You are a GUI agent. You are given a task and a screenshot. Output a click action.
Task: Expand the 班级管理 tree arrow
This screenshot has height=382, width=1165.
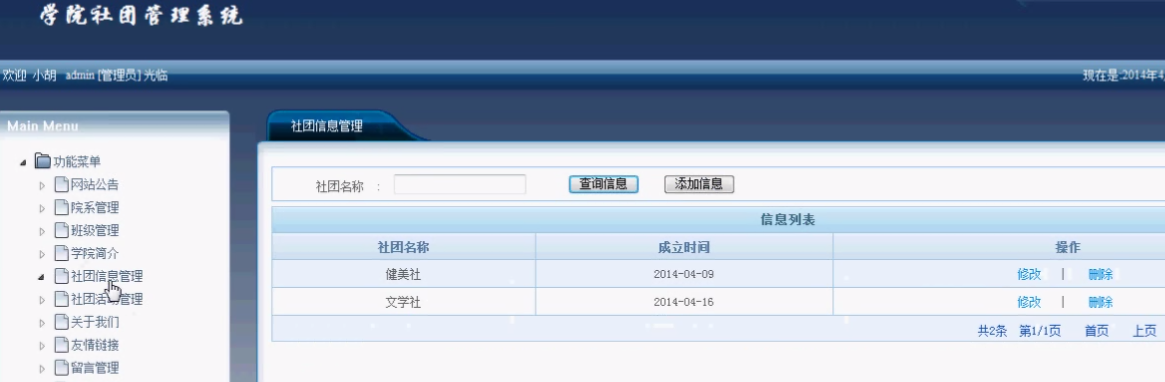coord(42,232)
